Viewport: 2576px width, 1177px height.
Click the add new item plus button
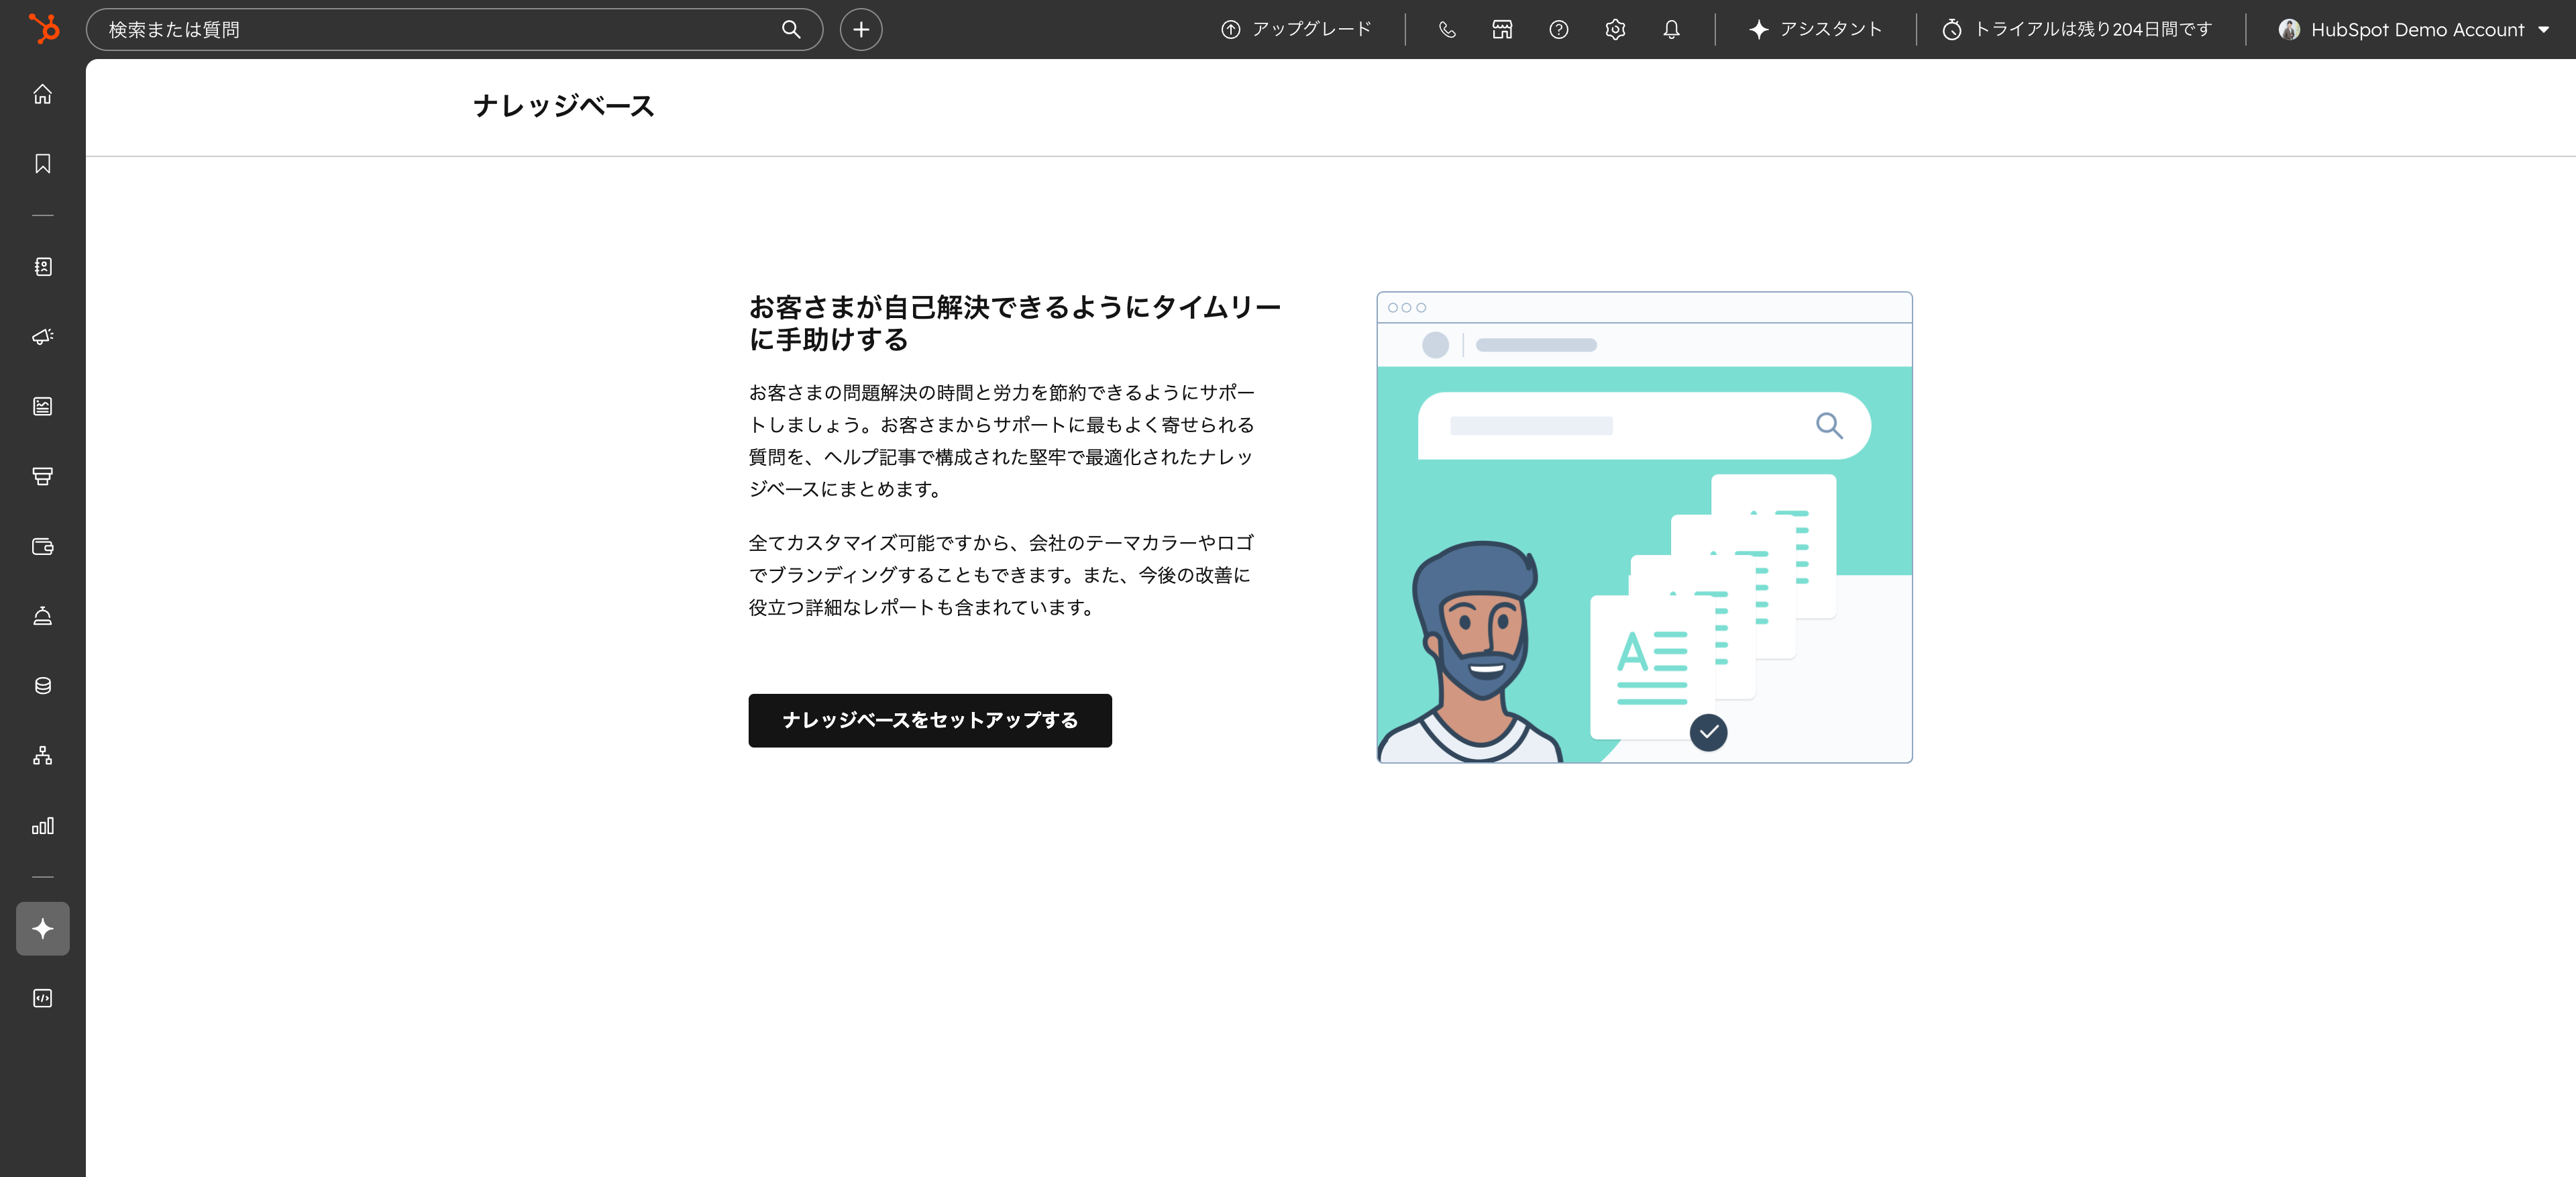860,29
